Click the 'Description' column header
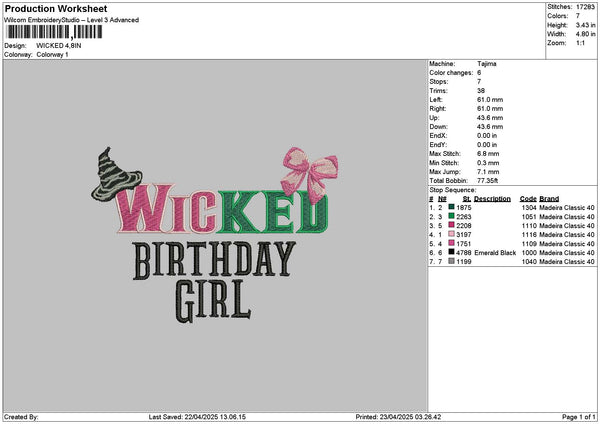600x424 pixels. [492, 199]
